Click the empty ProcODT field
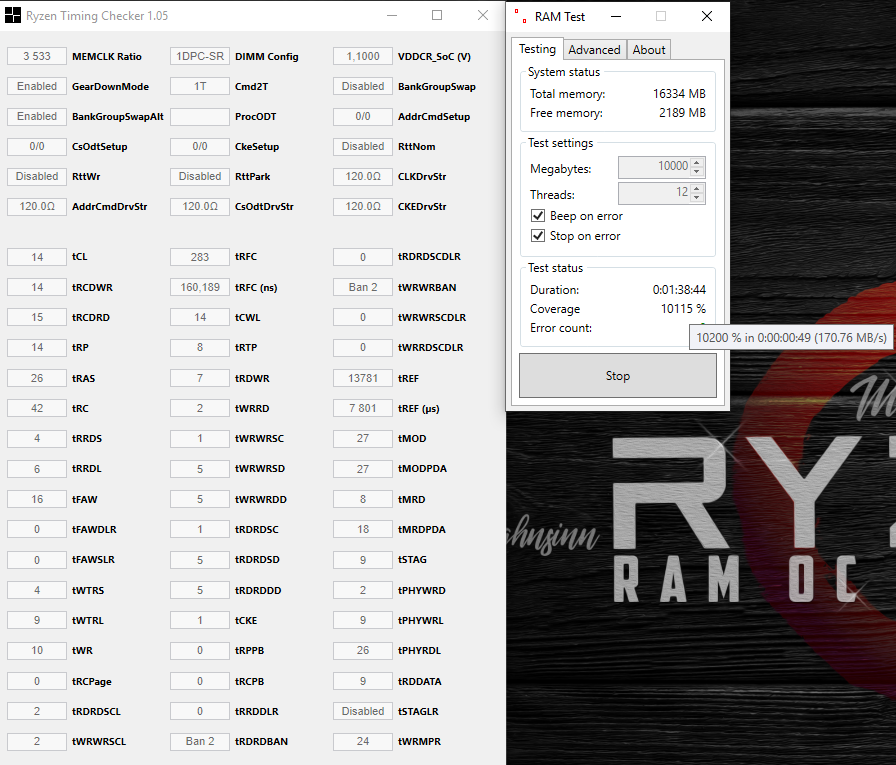The width and height of the screenshot is (896, 765). tap(200, 117)
